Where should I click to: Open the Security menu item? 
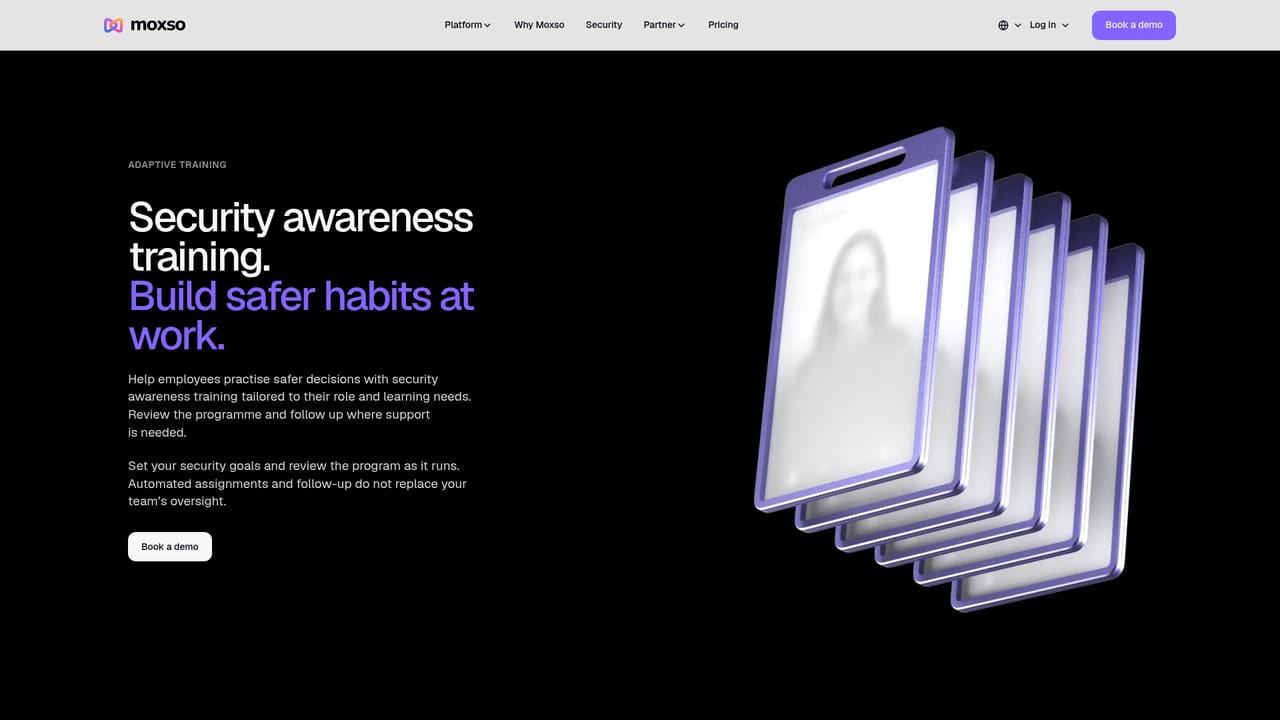pyautogui.click(x=604, y=25)
